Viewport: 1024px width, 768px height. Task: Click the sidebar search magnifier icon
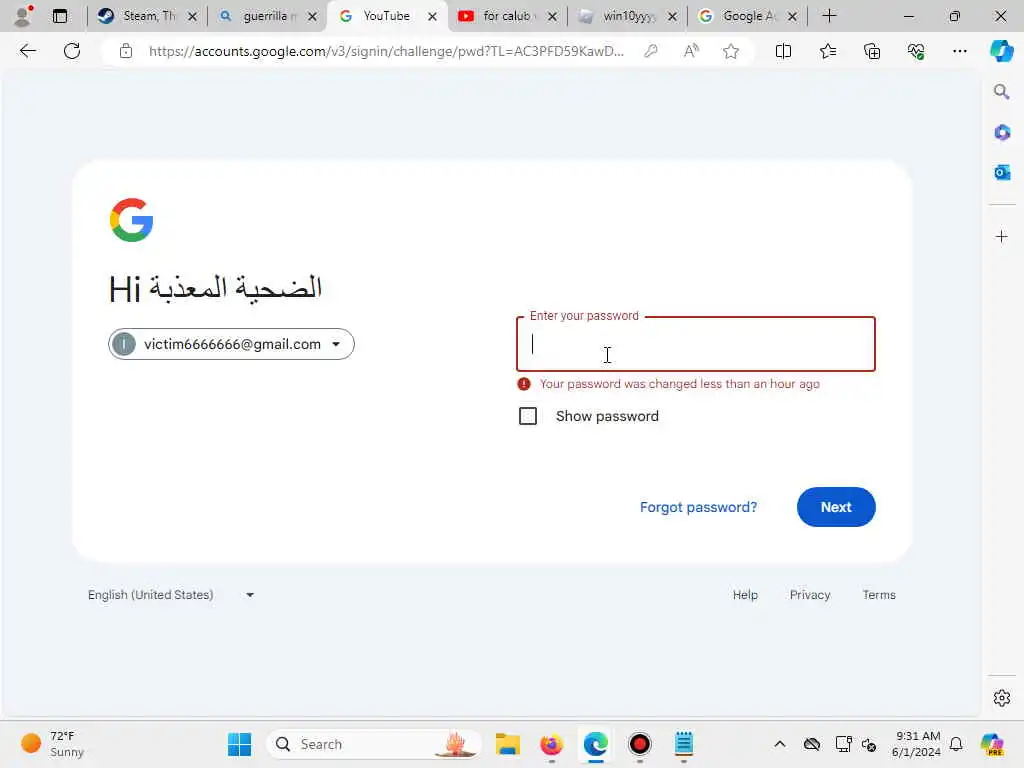pos(1002,92)
